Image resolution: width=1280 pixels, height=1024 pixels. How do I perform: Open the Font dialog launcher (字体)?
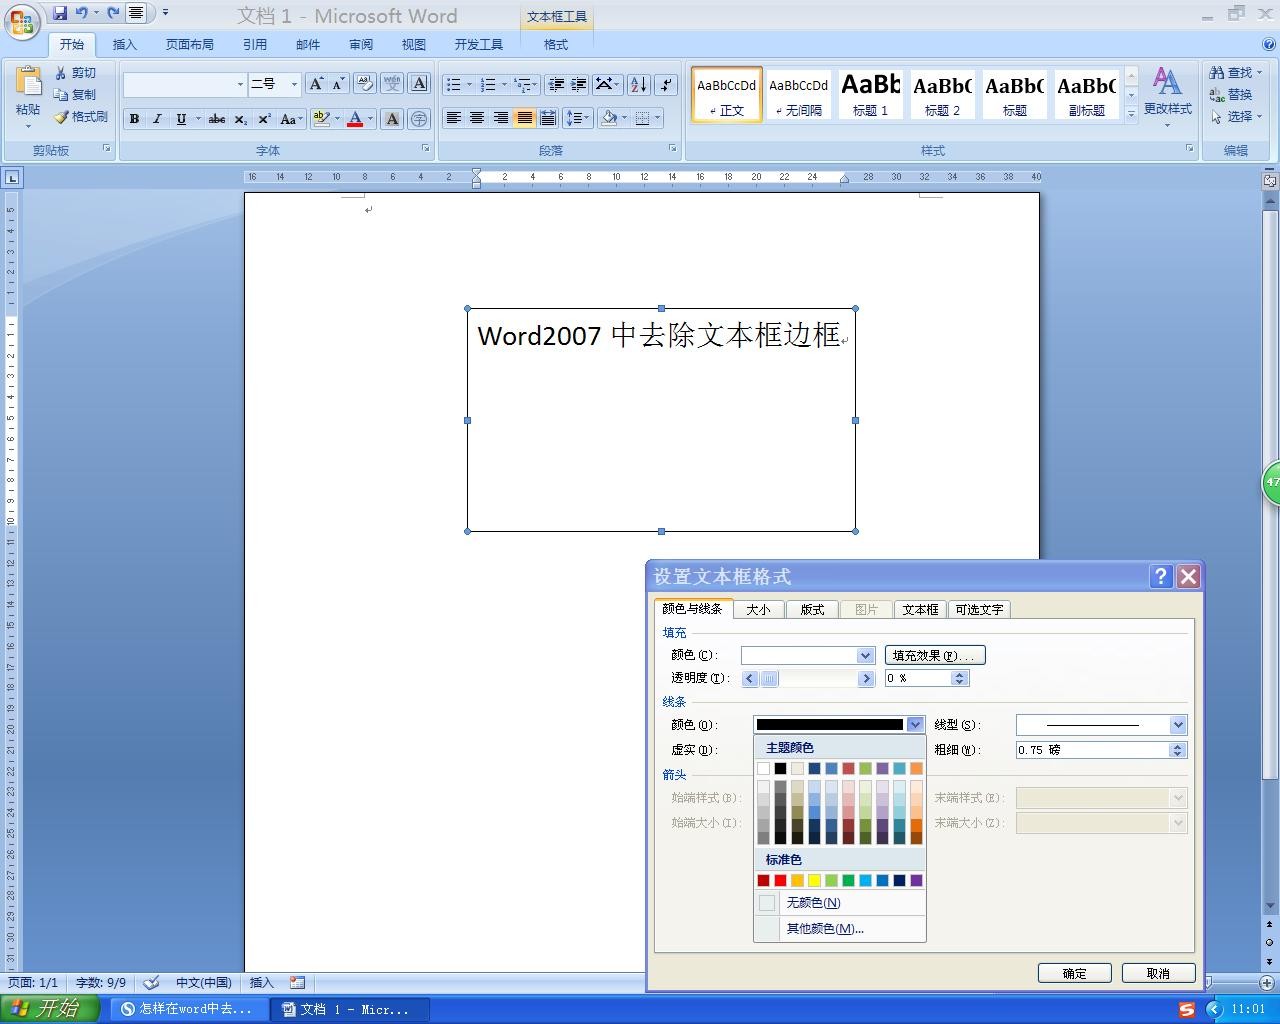tap(425, 148)
